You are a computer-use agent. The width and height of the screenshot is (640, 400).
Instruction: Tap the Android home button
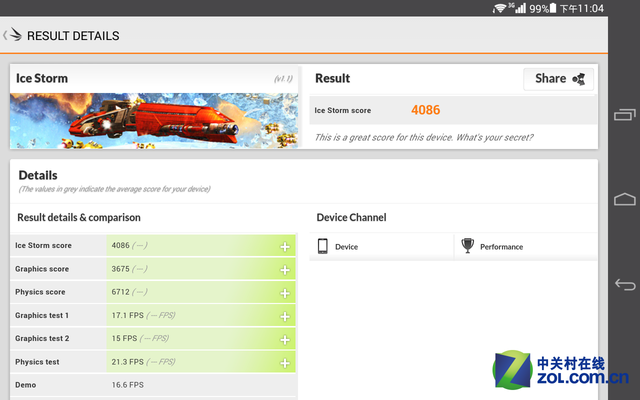pos(624,199)
